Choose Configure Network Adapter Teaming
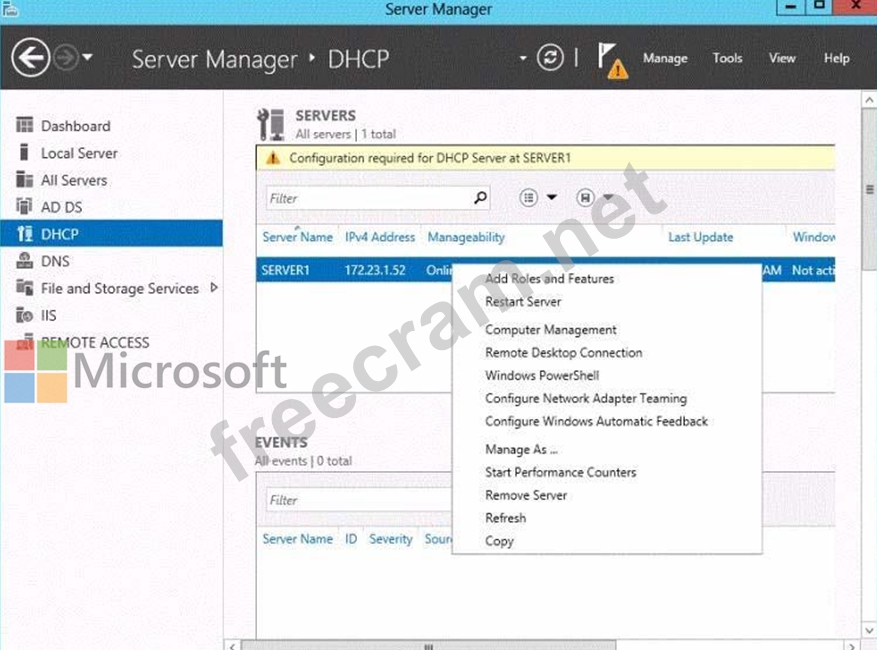Viewport: 877px width, 650px height. [x=586, y=399]
